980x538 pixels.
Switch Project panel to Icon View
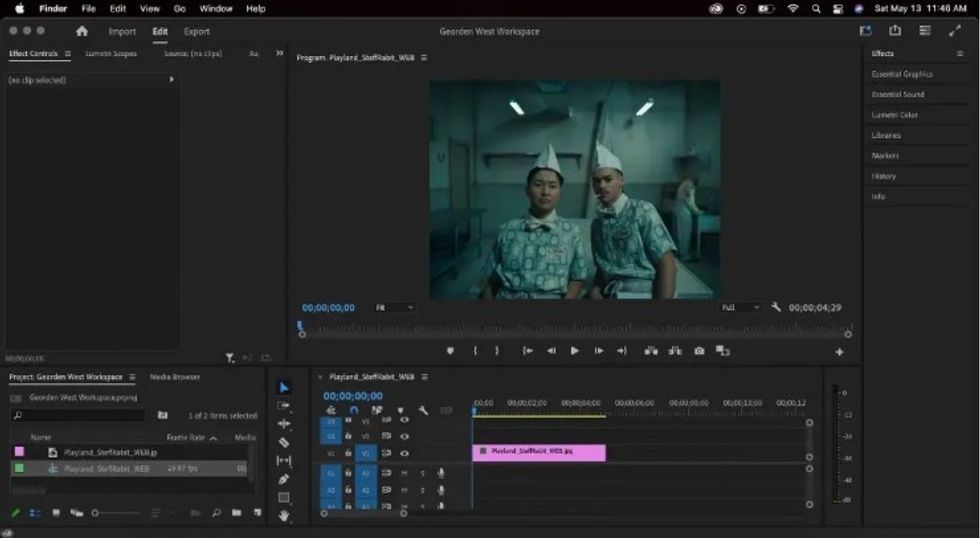56,513
